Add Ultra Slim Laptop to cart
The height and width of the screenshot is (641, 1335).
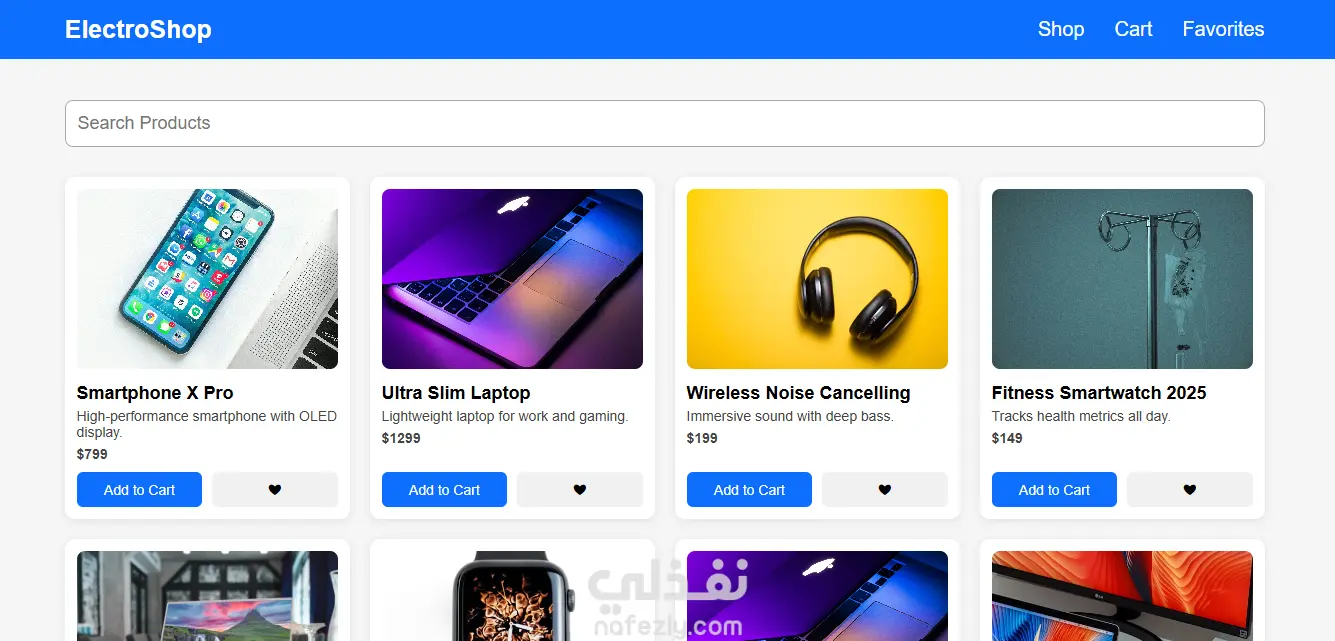[444, 490]
